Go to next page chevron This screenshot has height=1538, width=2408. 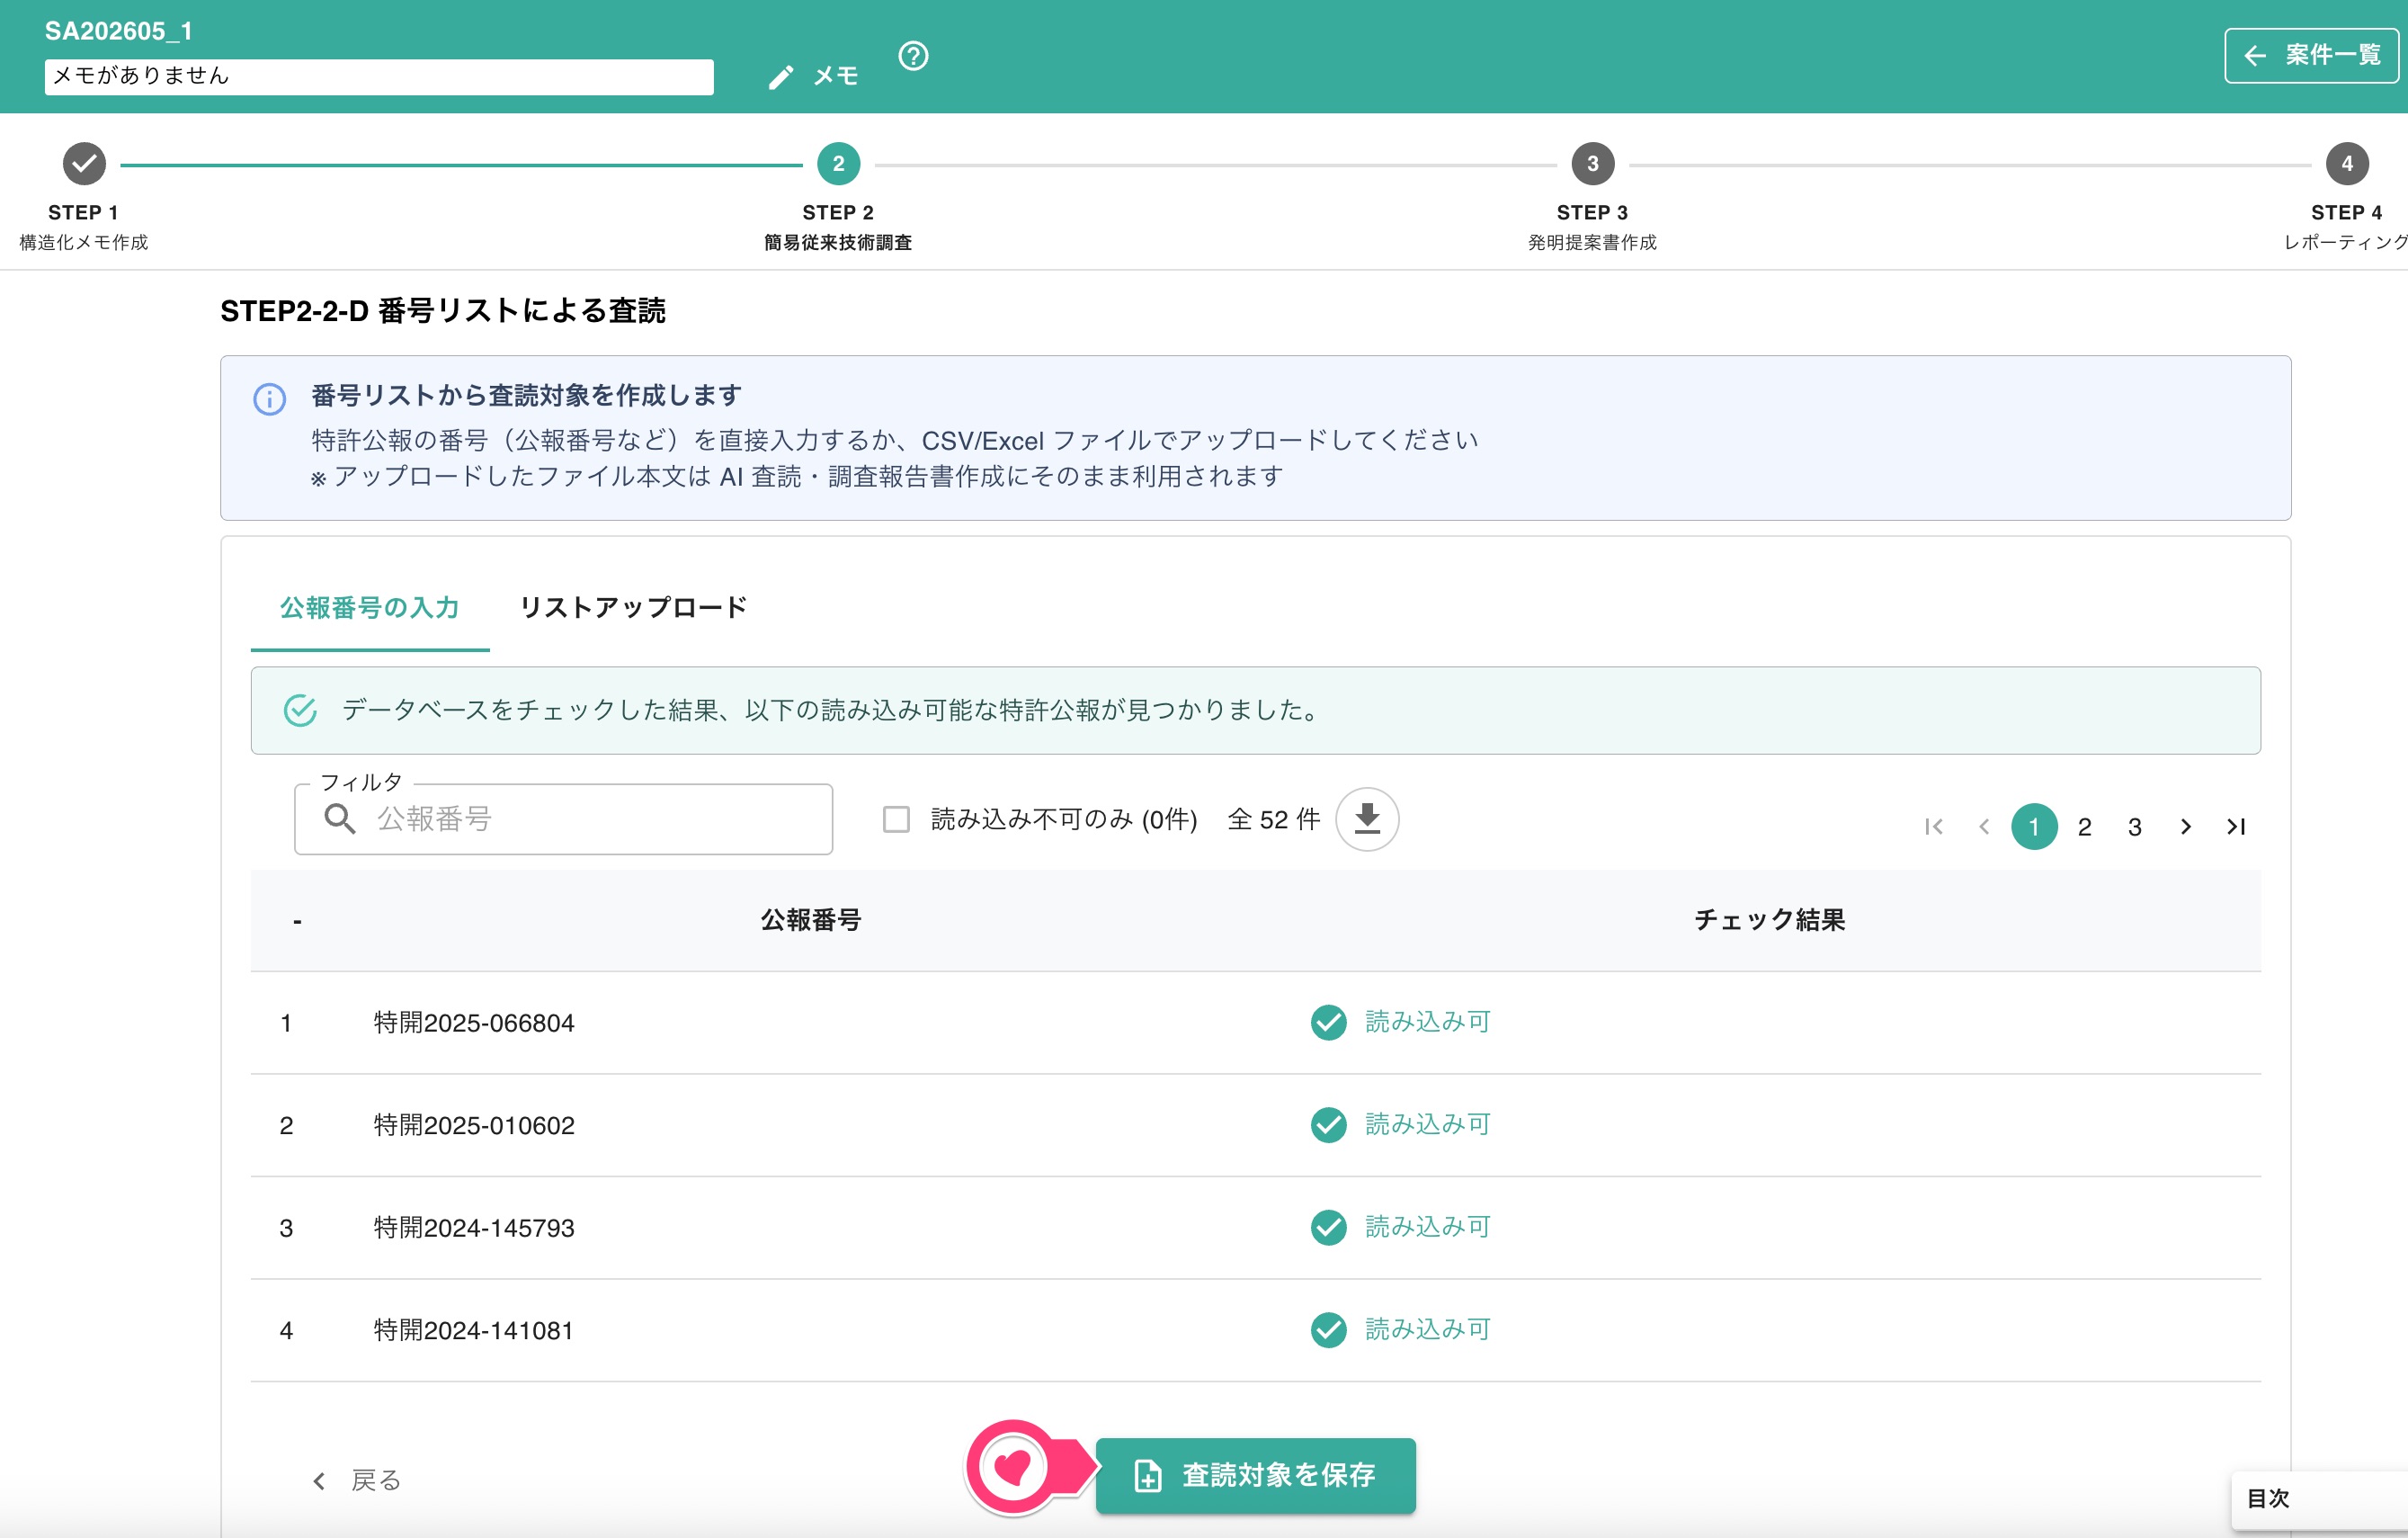pyautogui.click(x=2185, y=827)
